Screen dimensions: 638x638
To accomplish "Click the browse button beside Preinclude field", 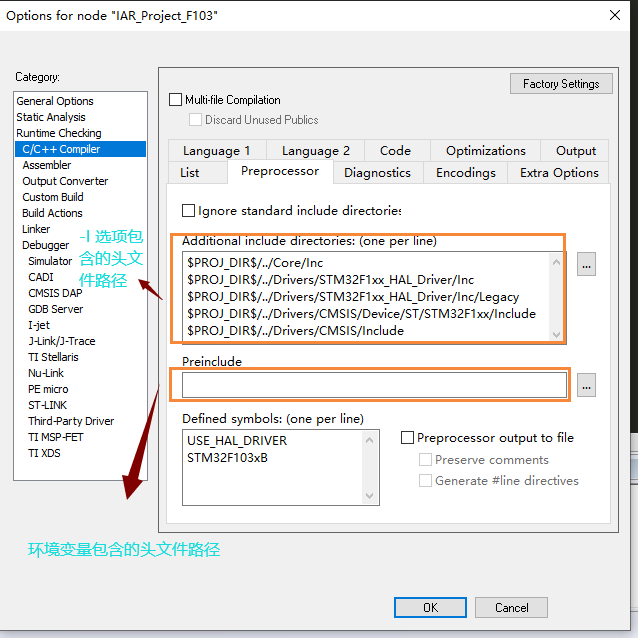I will (x=587, y=385).
